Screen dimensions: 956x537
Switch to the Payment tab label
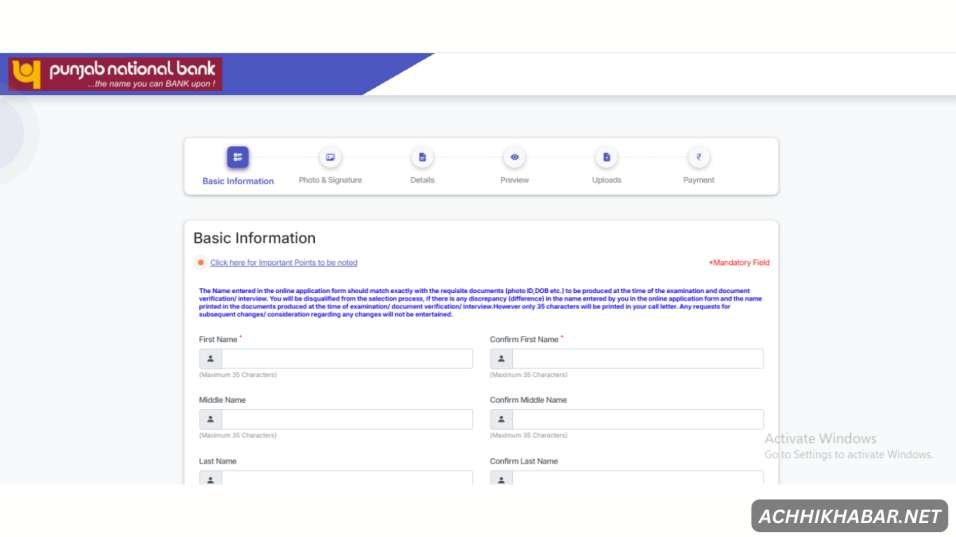pyautogui.click(x=698, y=180)
